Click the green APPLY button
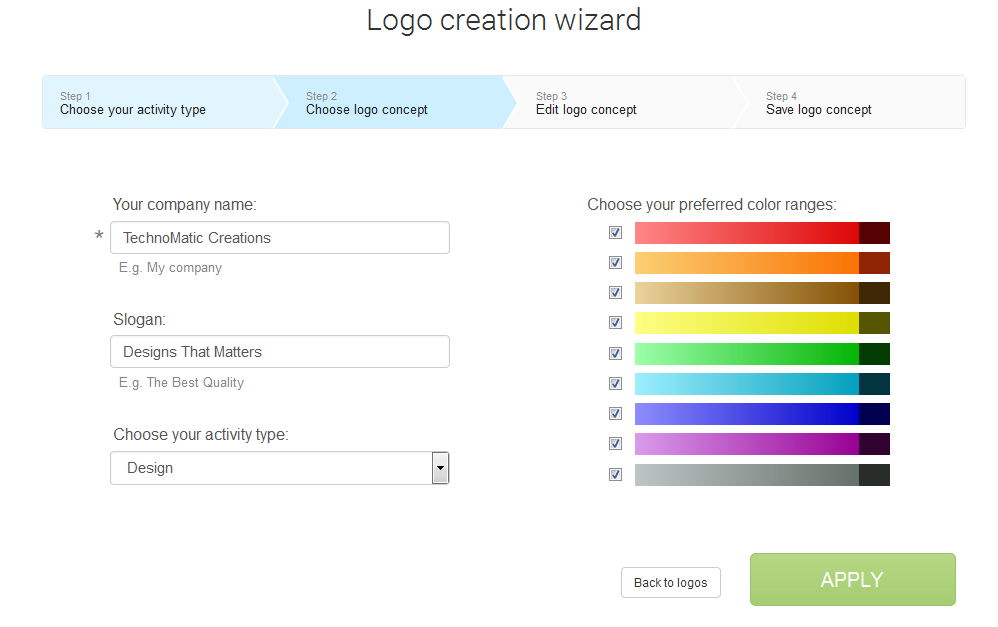This screenshot has width=998, height=627. pos(852,579)
